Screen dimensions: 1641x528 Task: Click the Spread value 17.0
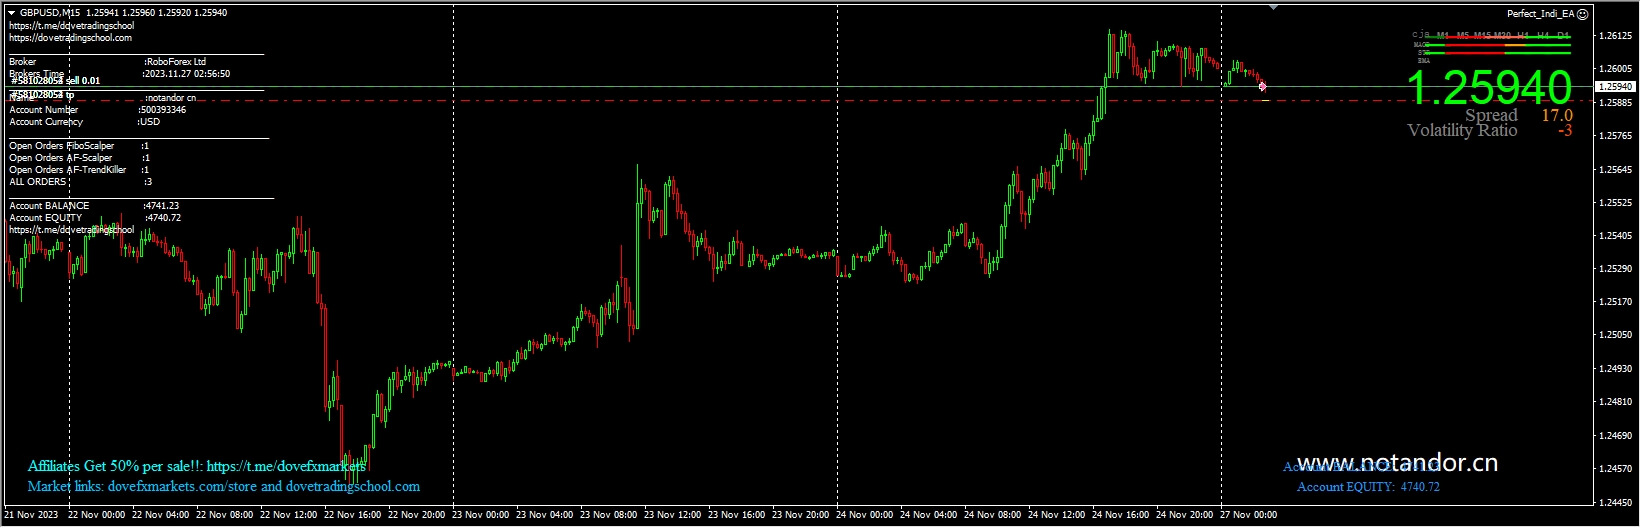click(1557, 115)
